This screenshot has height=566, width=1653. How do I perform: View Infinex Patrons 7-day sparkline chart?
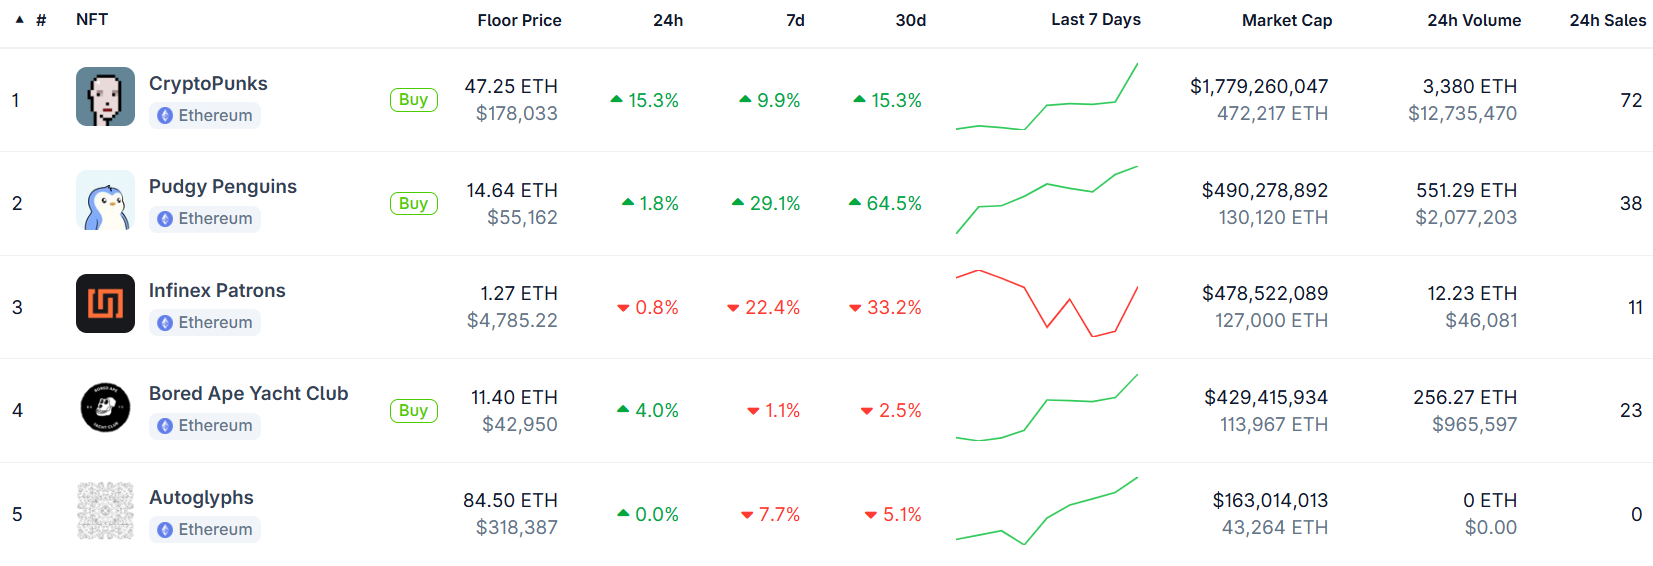1047,303
